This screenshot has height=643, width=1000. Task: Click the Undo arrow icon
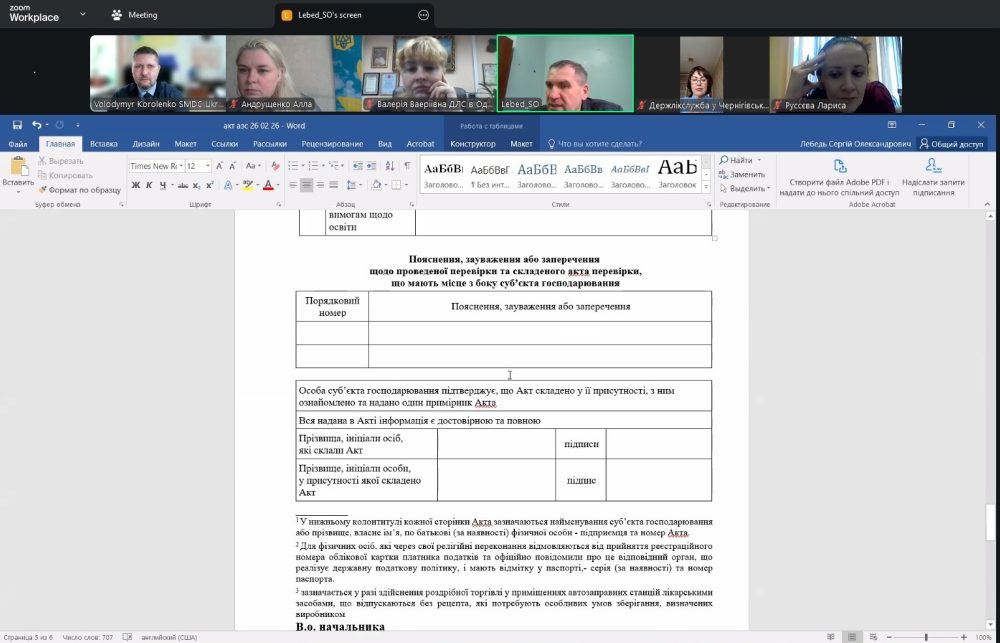37,125
